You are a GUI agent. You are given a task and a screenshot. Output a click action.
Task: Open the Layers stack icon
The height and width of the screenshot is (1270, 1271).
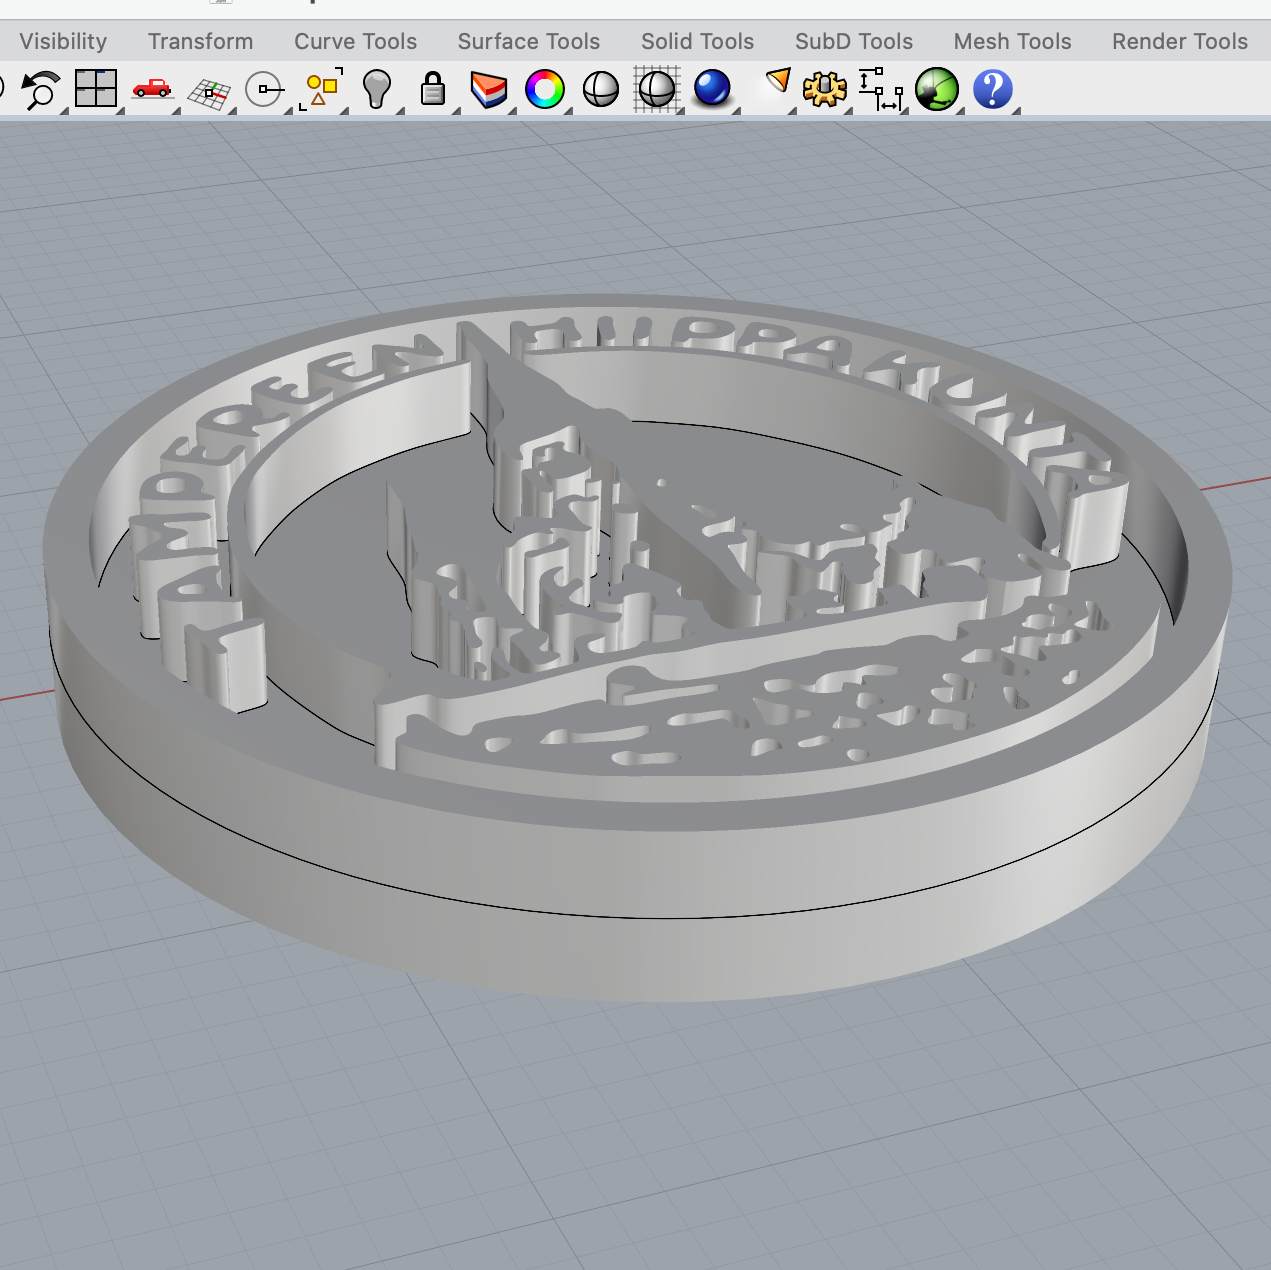[x=489, y=89]
